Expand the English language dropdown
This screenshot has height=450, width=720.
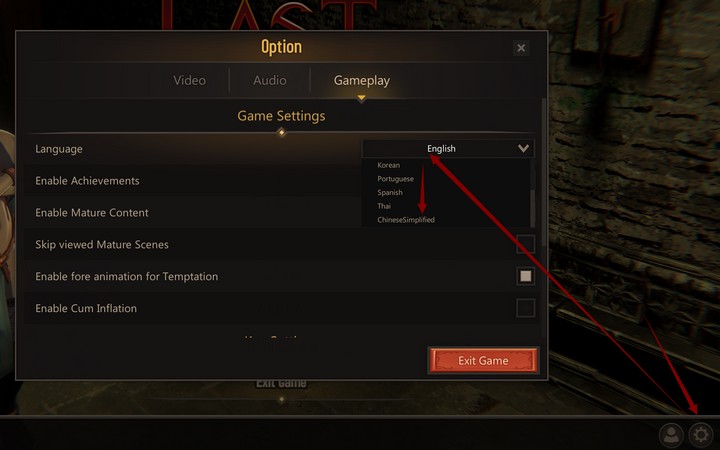pos(448,148)
